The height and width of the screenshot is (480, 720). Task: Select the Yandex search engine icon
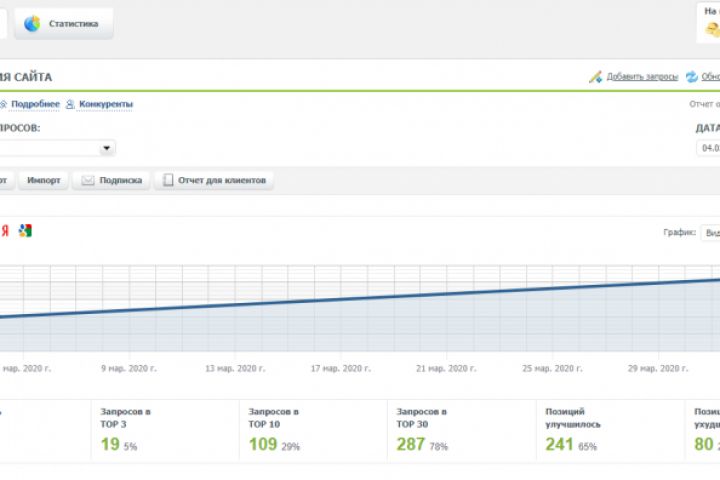(x=5, y=231)
